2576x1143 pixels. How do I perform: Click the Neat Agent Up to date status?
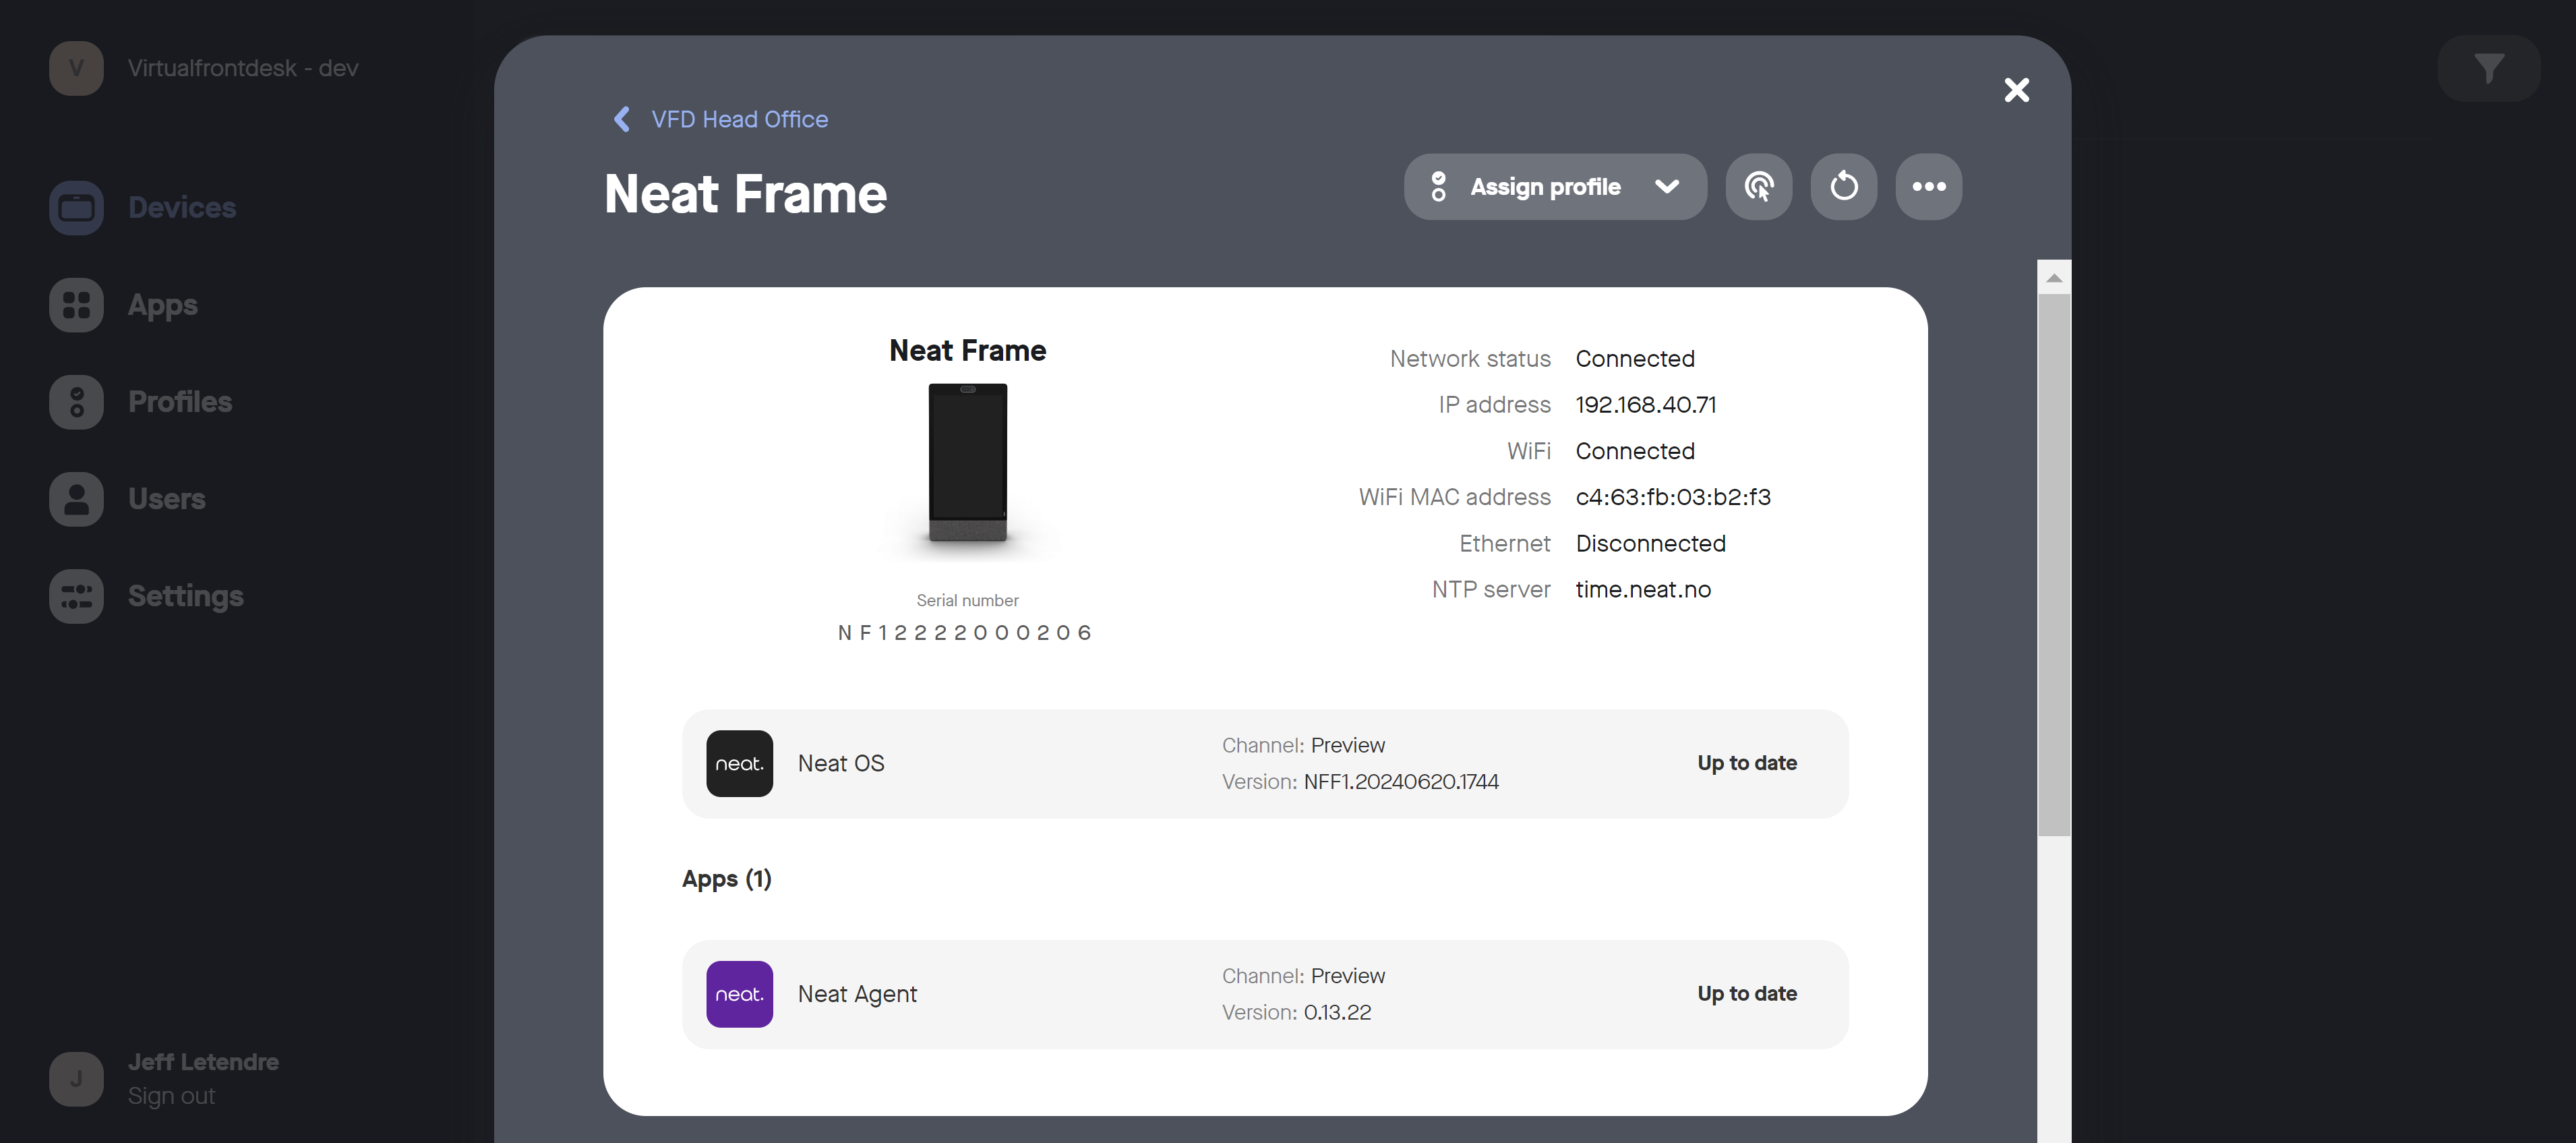pyautogui.click(x=1747, y=995)
